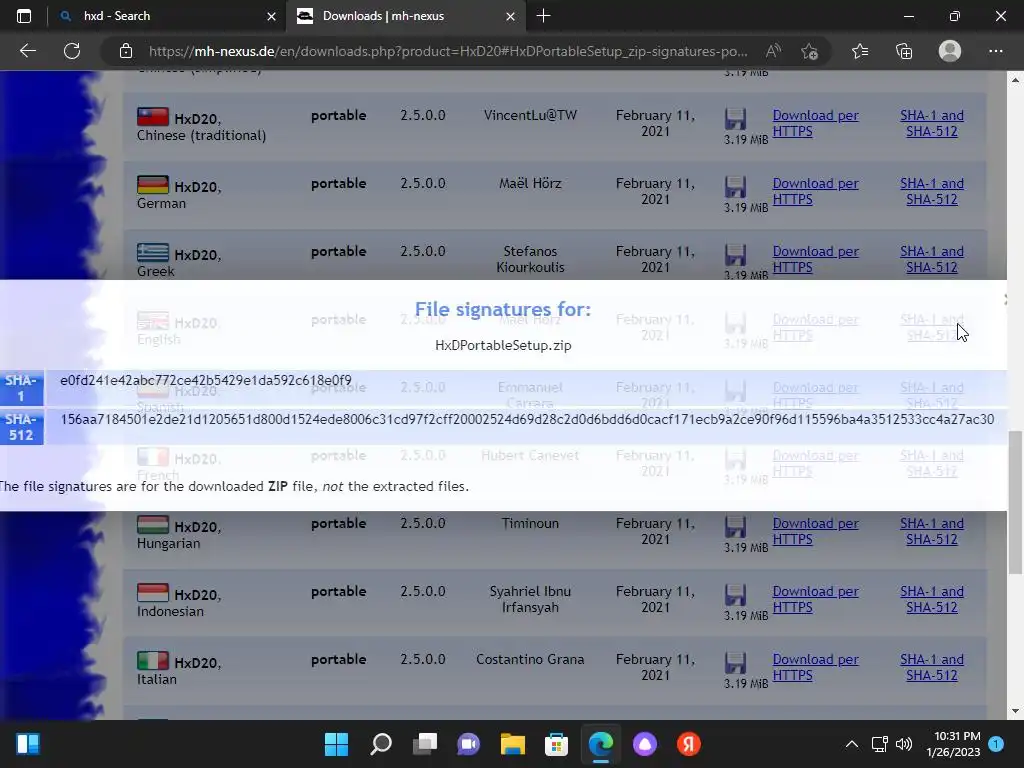Open Microsoft Store from taskbar
The height and width of the screenshot is (768, 1024).
[556, 744]
